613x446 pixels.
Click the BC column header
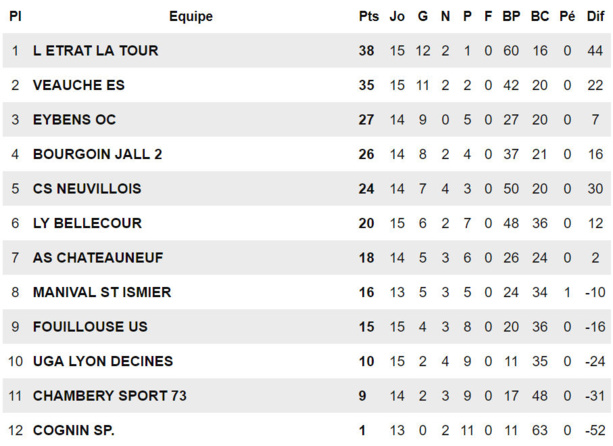540,16
